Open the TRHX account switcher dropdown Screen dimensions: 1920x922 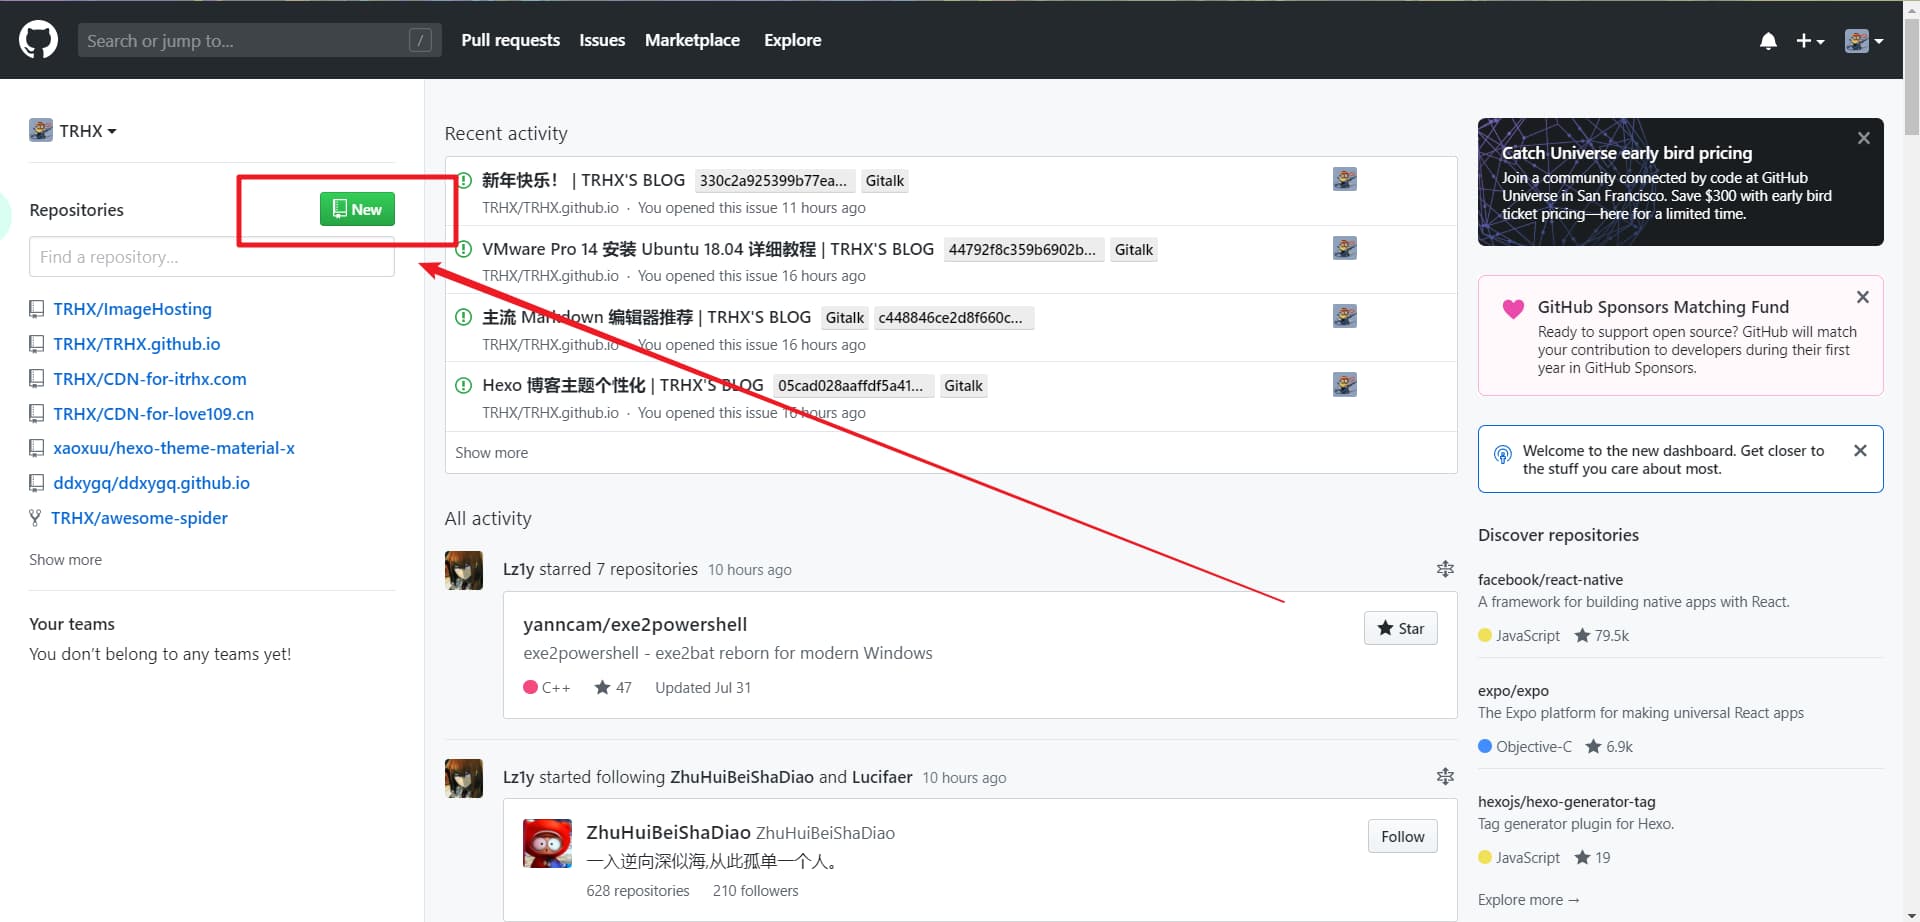(x=73, y=131)
